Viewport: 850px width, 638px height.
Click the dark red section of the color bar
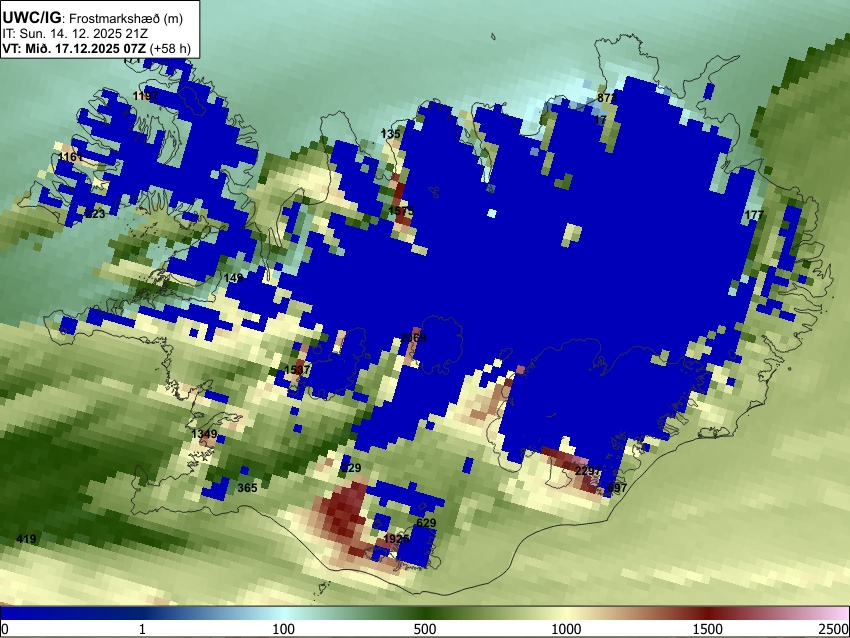[708, 614]
